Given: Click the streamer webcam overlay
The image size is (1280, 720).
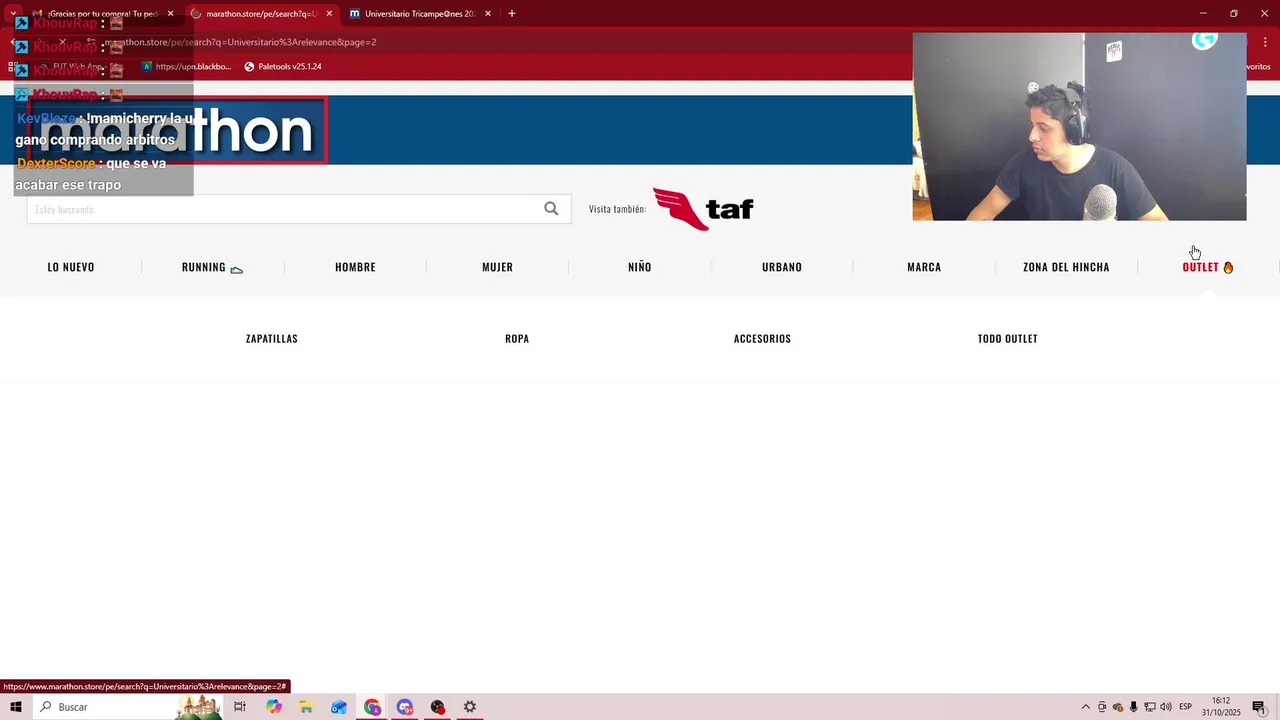Looking at the screenshot, I should tap(1079, 127).
